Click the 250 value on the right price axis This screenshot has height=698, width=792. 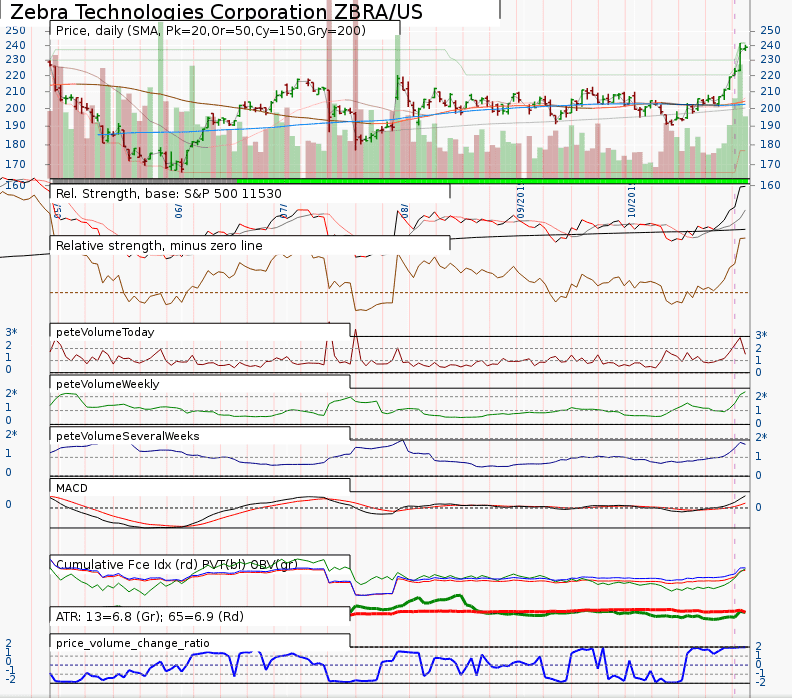(770, 30)
